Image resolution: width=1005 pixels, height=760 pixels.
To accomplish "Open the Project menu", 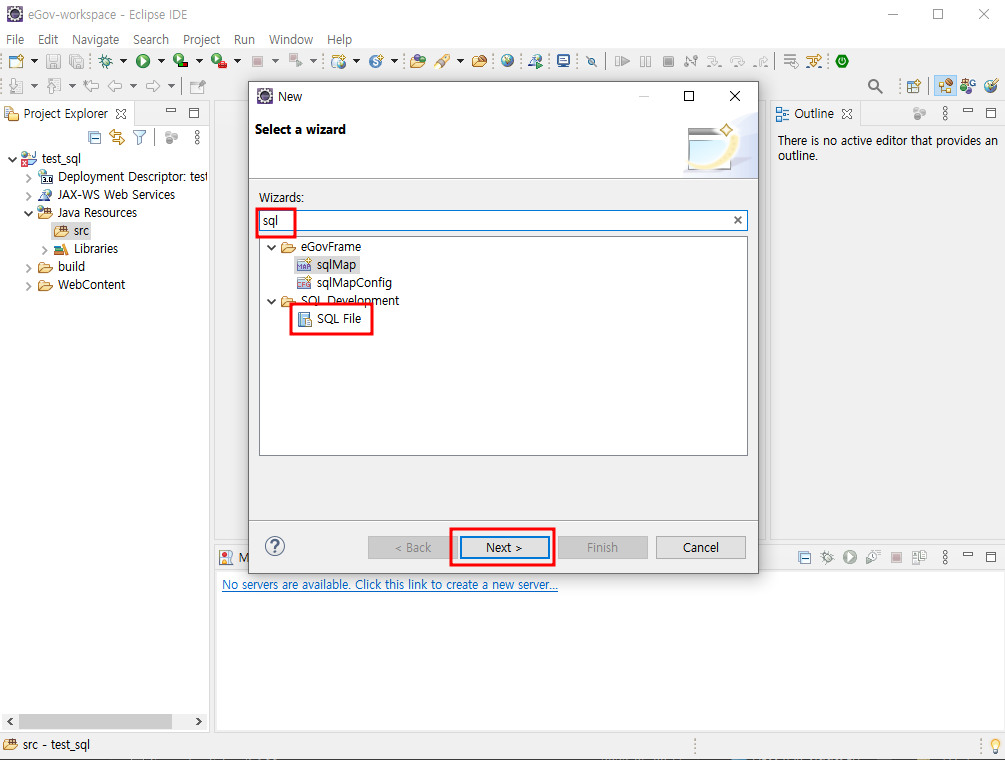I will click(x=201, y=39).
